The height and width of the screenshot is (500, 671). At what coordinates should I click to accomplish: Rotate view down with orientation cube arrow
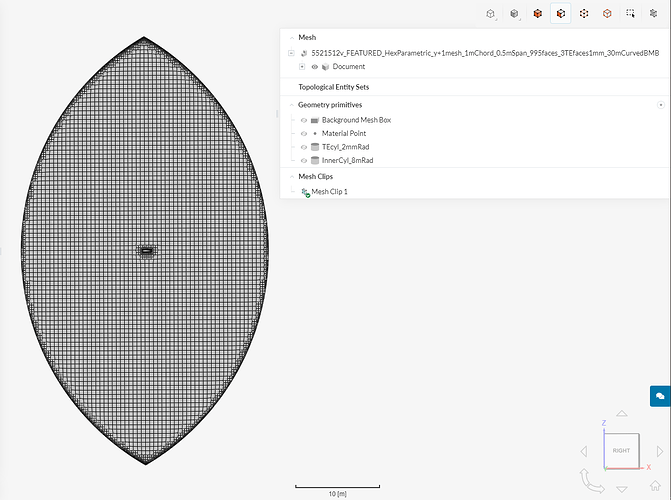pos(622,489)
